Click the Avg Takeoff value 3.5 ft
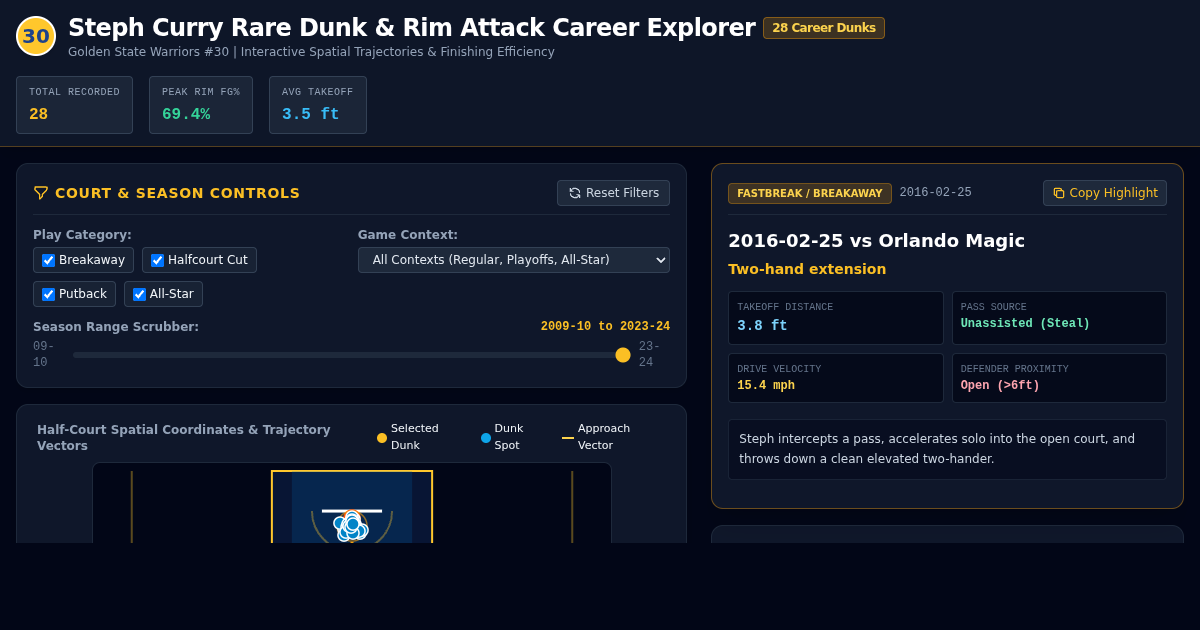Viewport: 1200px width, 630px height. (x=310, y=114)
